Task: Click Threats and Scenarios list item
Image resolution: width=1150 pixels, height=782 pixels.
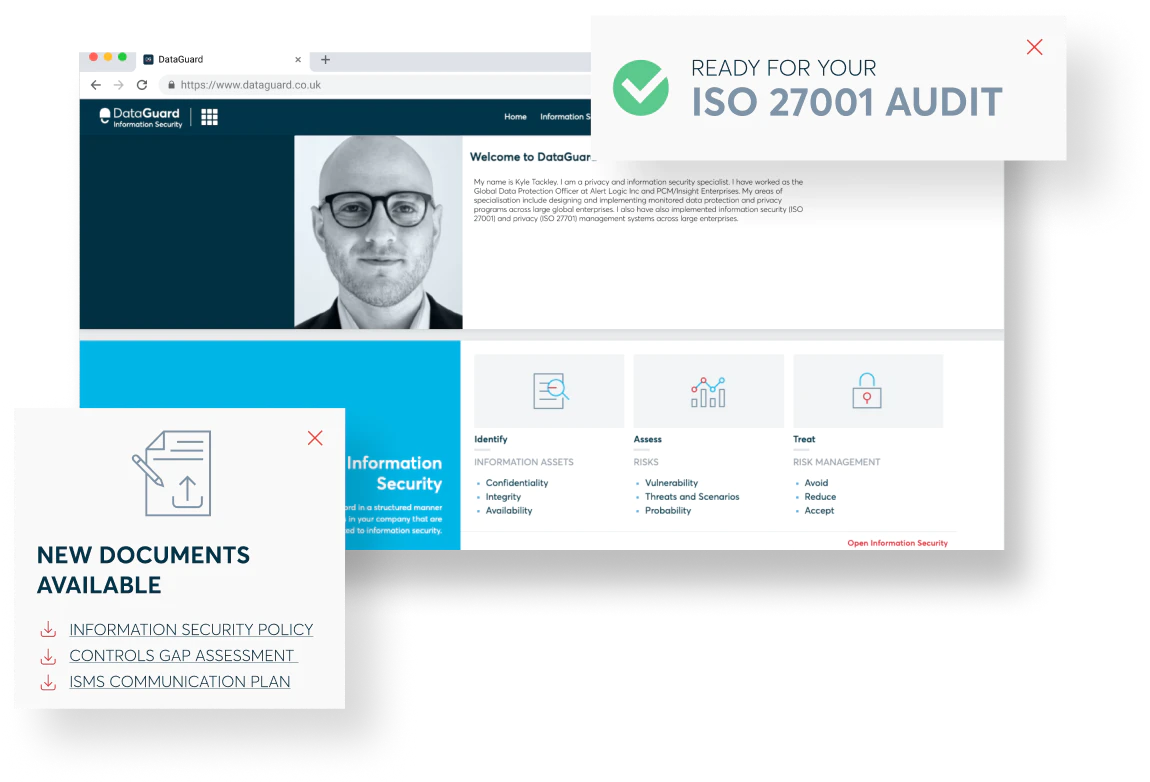Action: tap(692, 497)
